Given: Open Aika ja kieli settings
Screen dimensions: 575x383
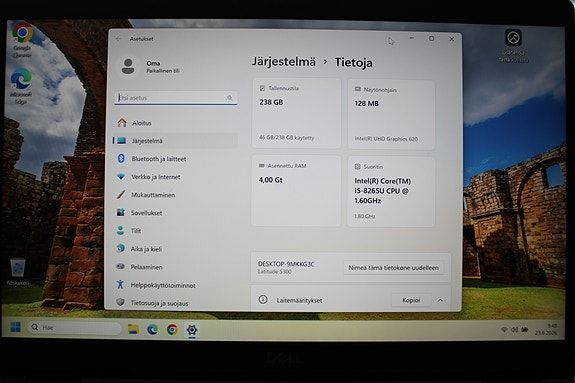Looking at the screenshot, I should point(176,249).
